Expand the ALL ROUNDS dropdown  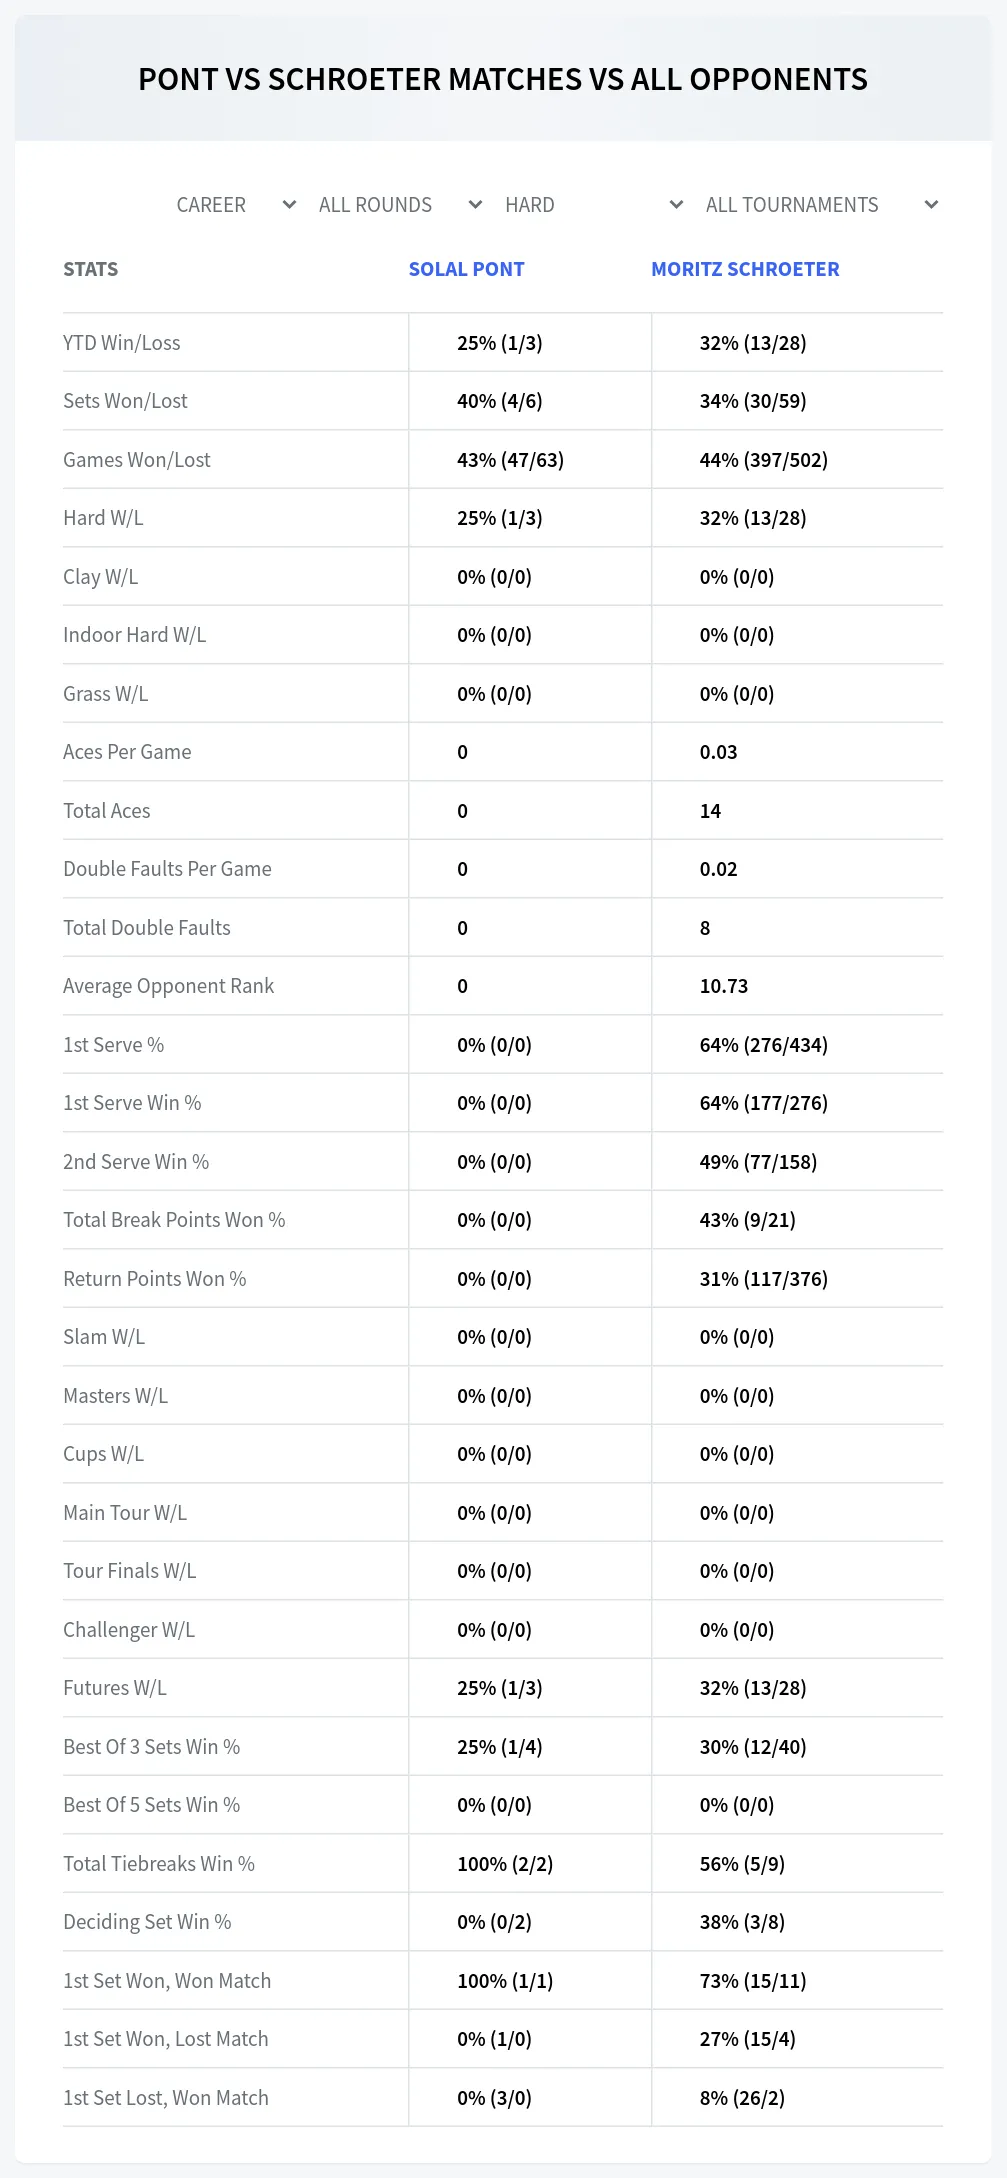click(397, 205)
